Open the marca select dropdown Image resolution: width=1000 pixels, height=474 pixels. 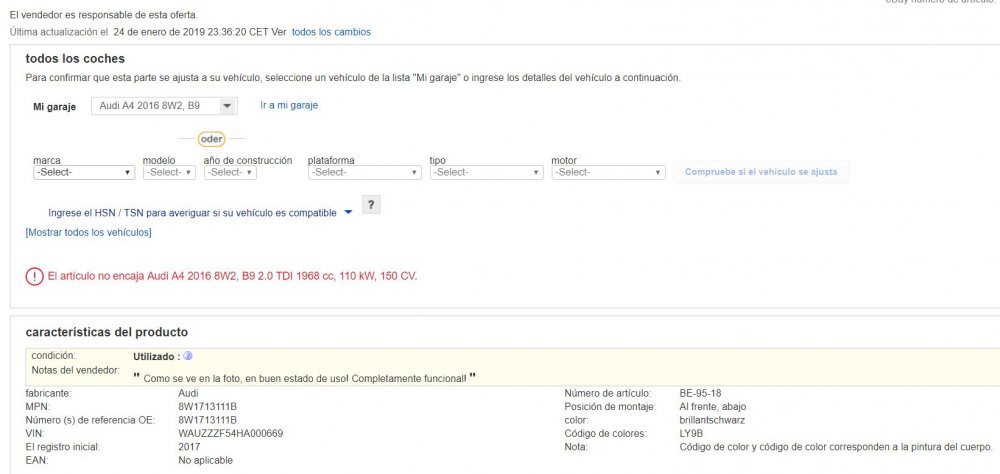84,172
